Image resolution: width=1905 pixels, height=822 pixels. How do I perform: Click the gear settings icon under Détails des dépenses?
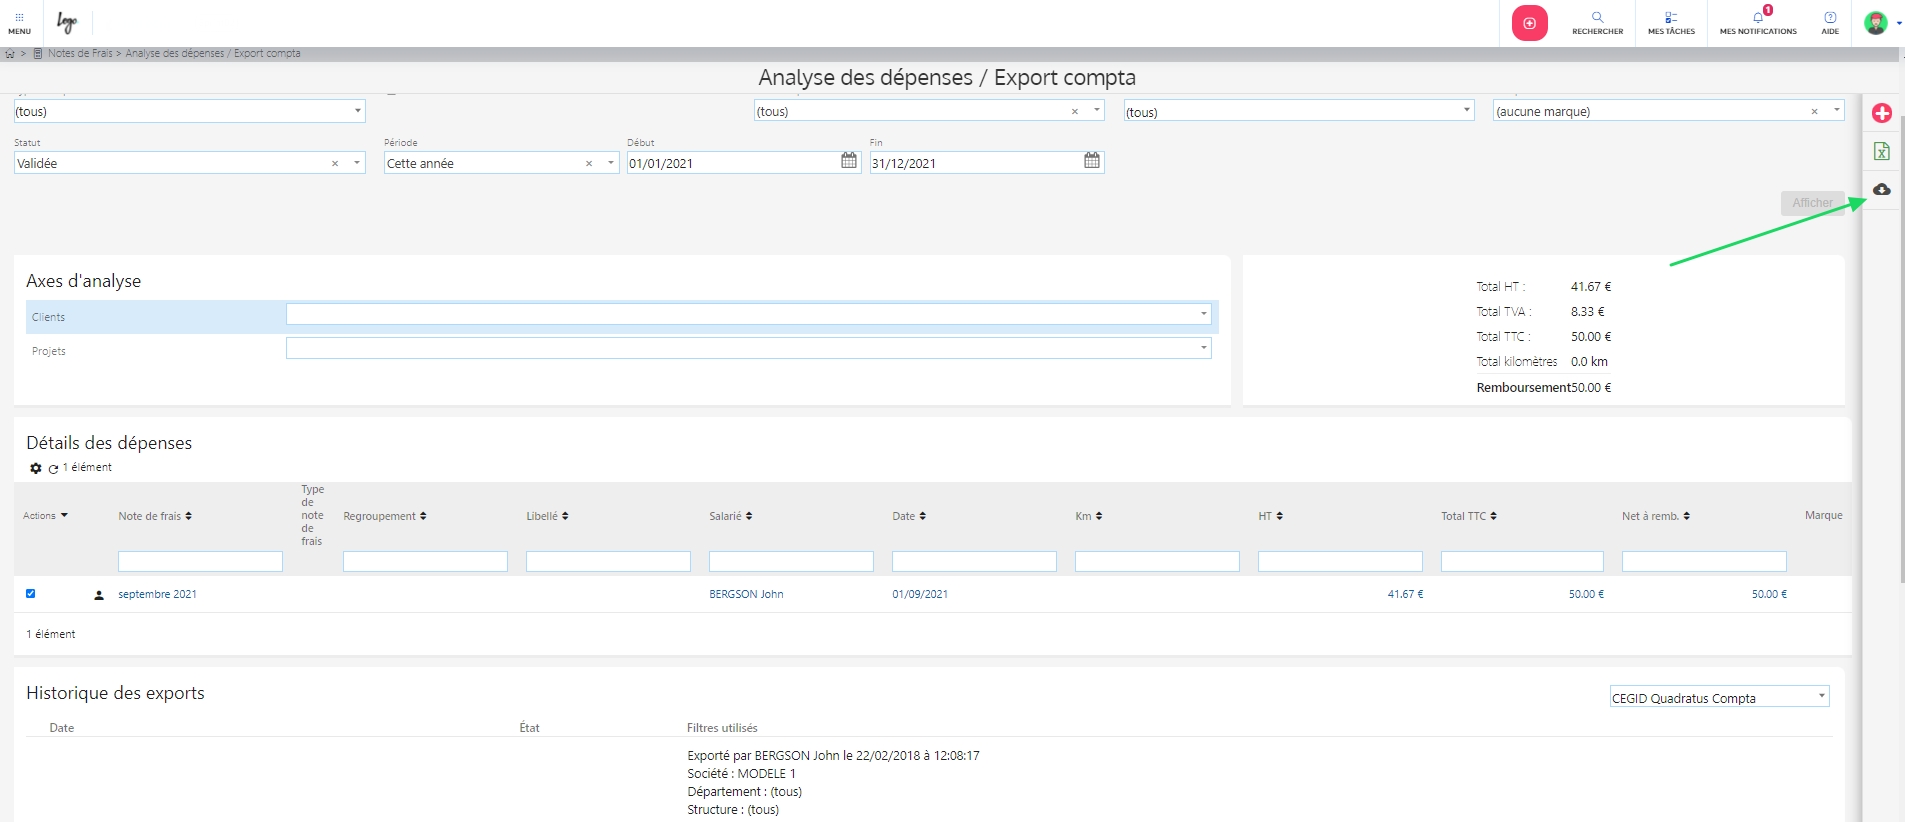point(36,468)
